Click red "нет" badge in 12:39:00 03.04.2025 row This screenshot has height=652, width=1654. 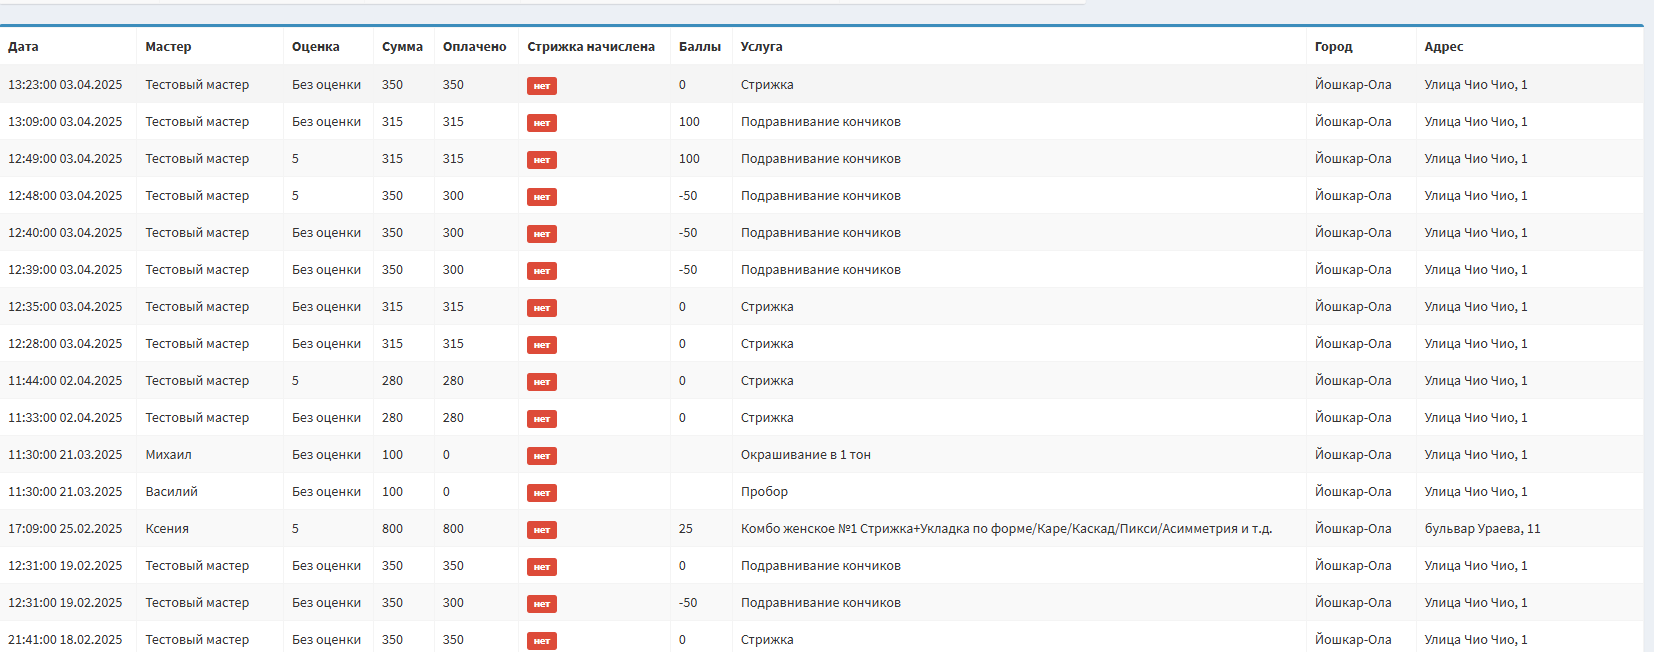click(x=542, y=271)
